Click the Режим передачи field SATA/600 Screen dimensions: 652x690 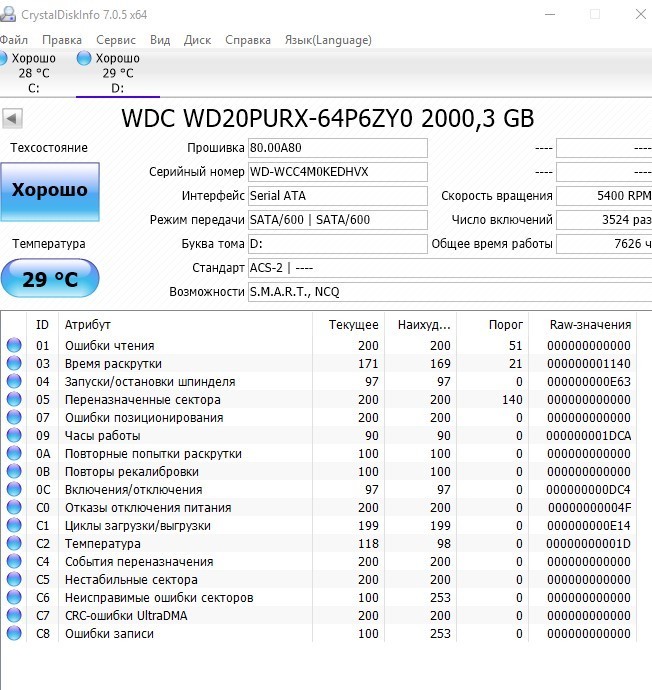[337, 220]
